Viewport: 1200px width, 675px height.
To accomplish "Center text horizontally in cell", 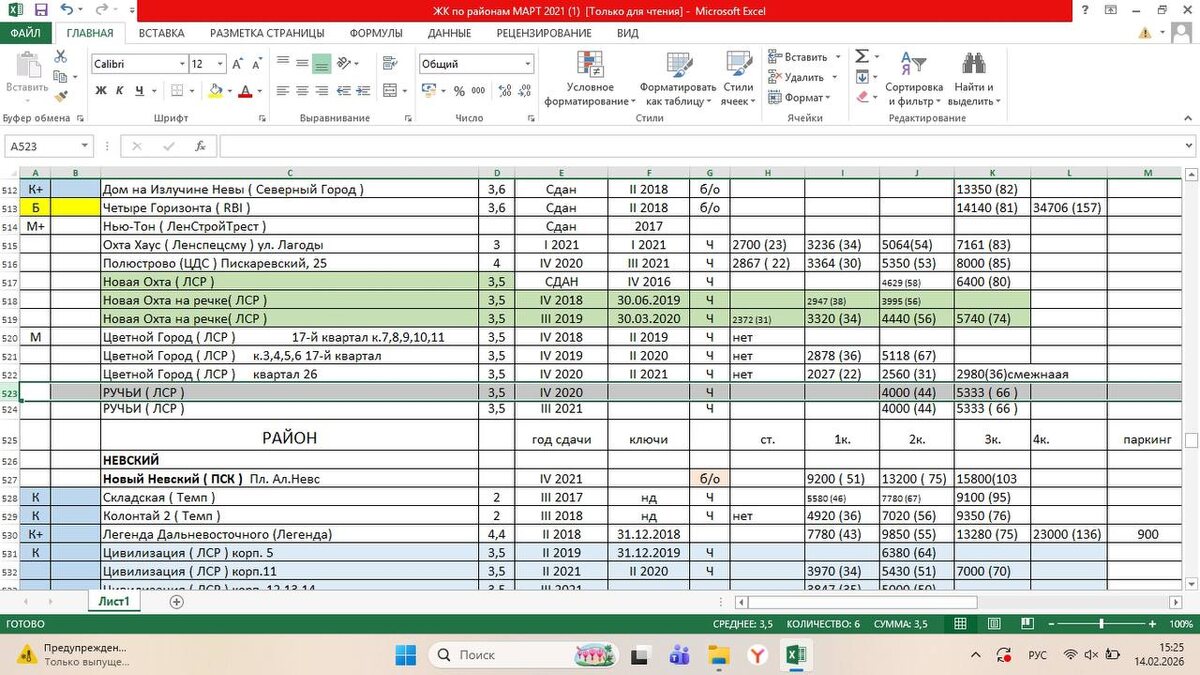I will coord(301,91).
